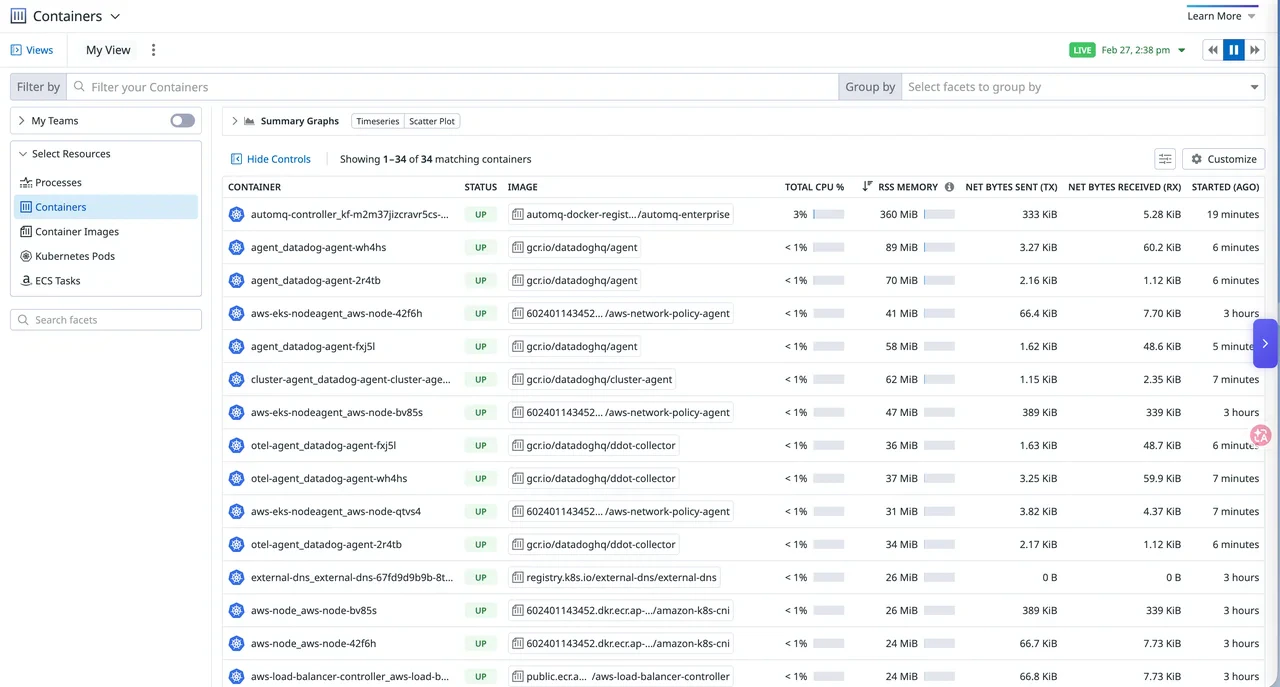Image resolution: width=1280 pixels, height=687 pixels.
Task: Pause the live data stream
Action: pyautogui.click(x=1233, y=49)
